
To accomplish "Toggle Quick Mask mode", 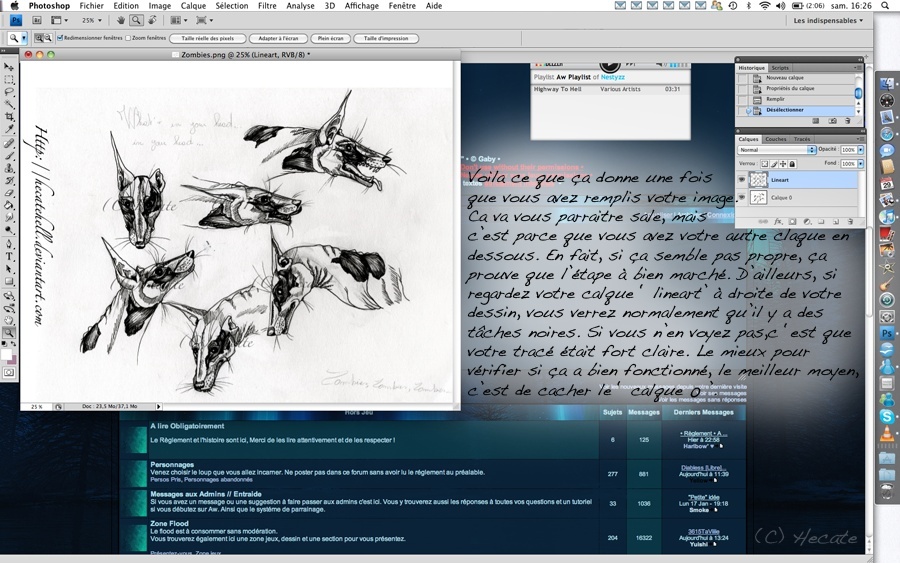I will click(9, 372).
